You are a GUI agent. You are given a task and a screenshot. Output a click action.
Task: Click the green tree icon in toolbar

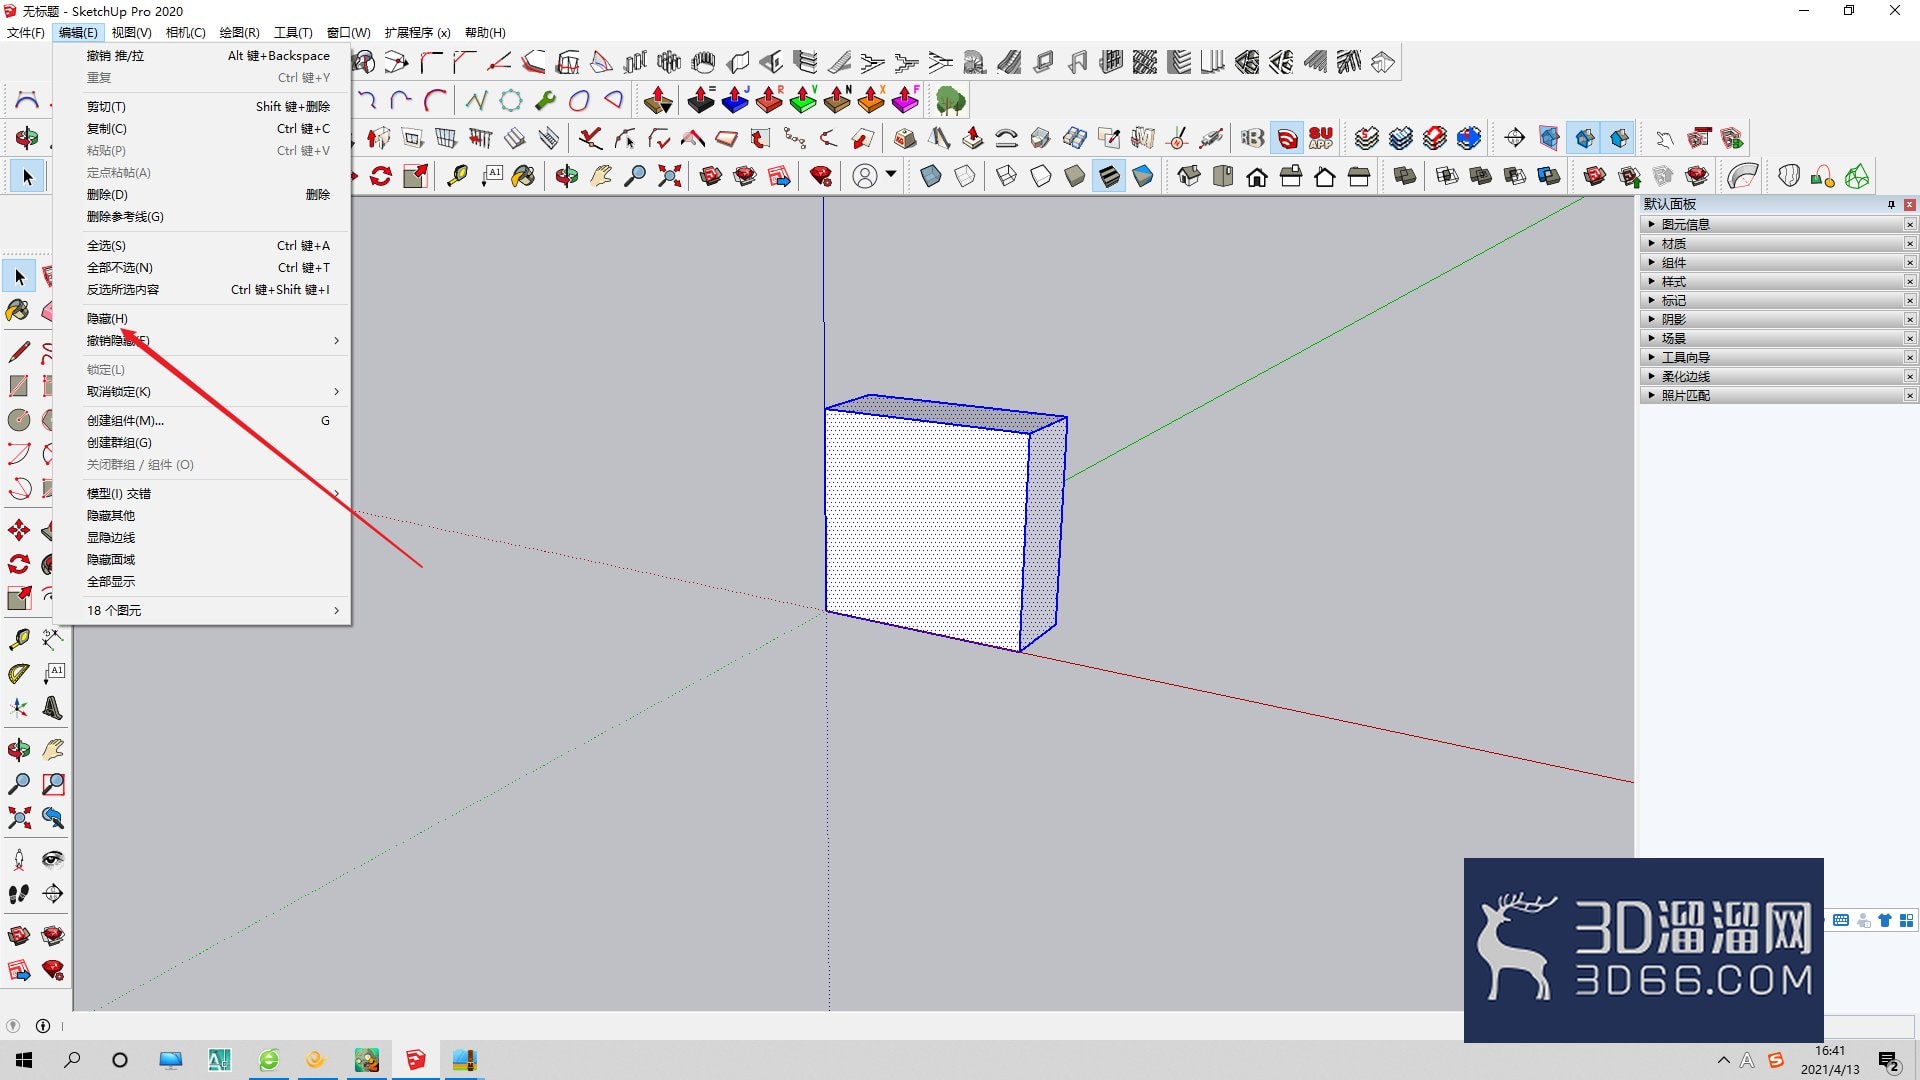(950, 100)
